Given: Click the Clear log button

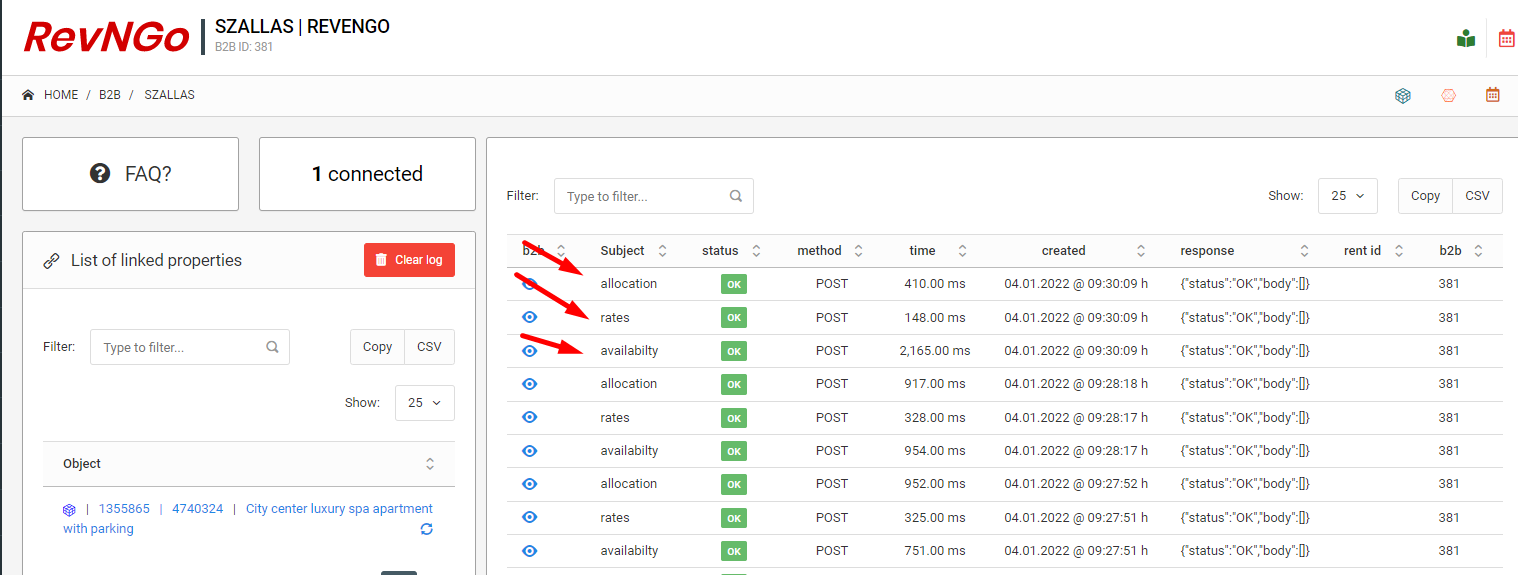Looking at the screenshot, I should (x=409, y=260).
